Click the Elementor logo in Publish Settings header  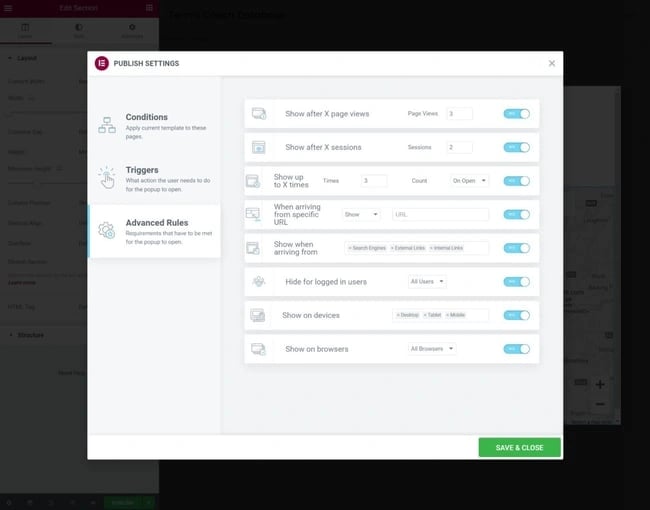pos(101,62)
